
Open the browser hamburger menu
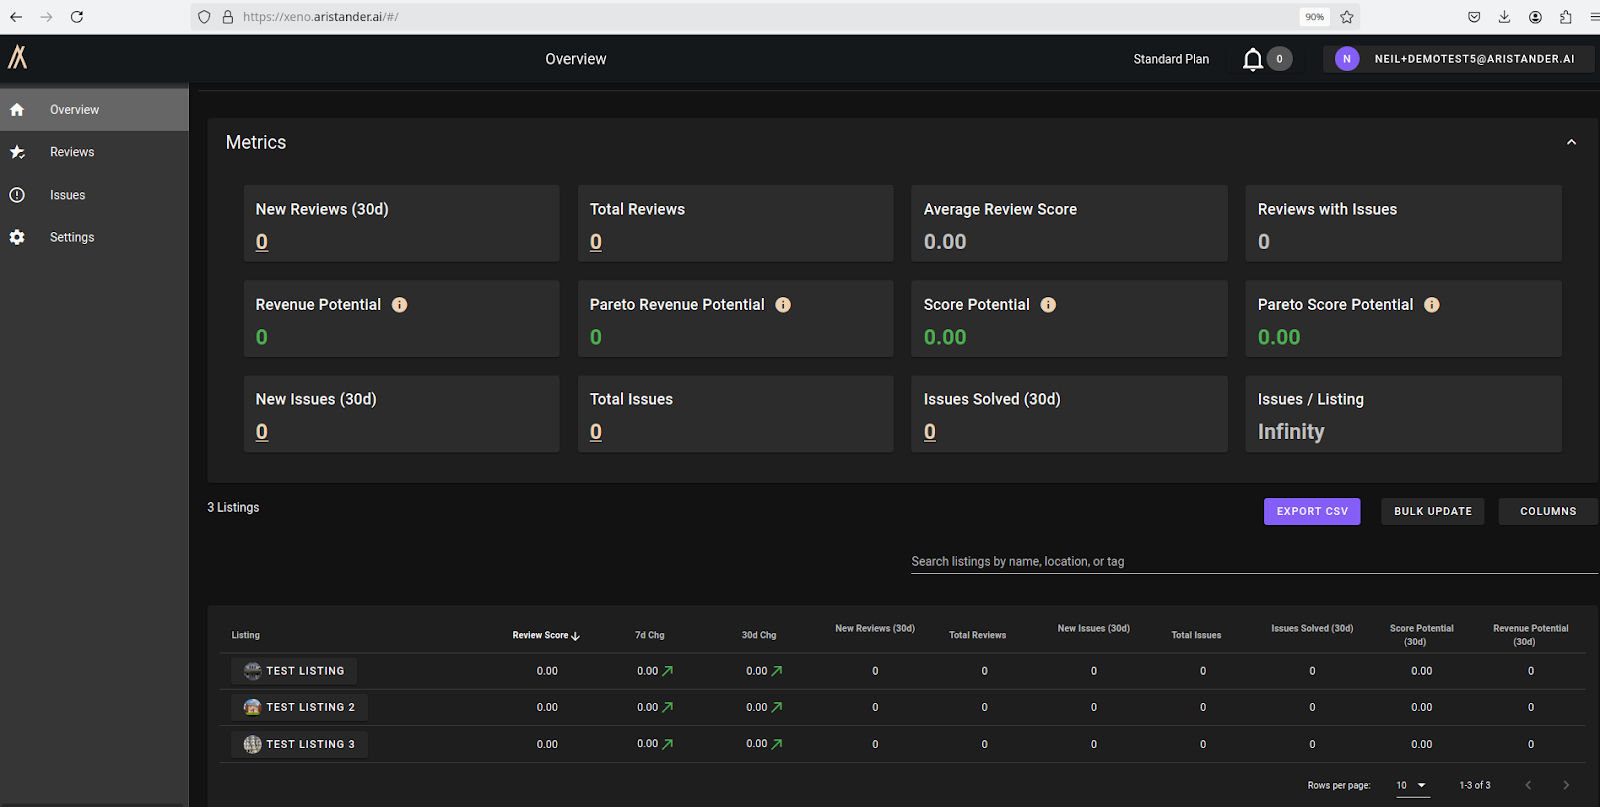tap(1594, 17)
